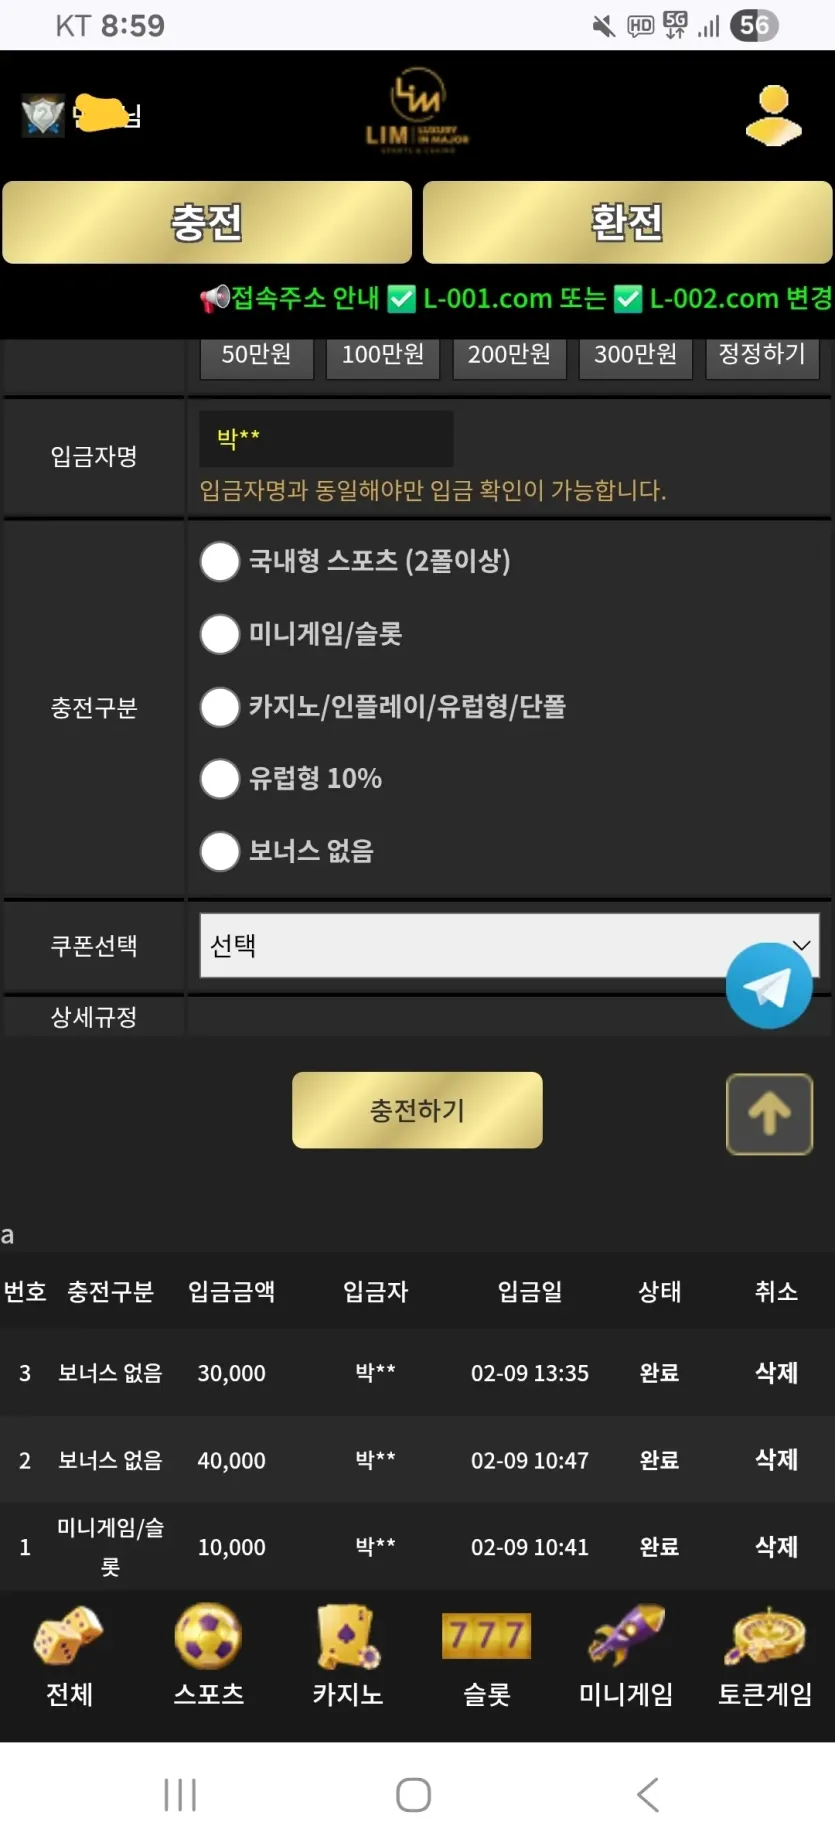Select 보너스 없음 radio option
The width and height of the screenshot is (835, 1846).
pyautogui.click(x=220, y=851)
